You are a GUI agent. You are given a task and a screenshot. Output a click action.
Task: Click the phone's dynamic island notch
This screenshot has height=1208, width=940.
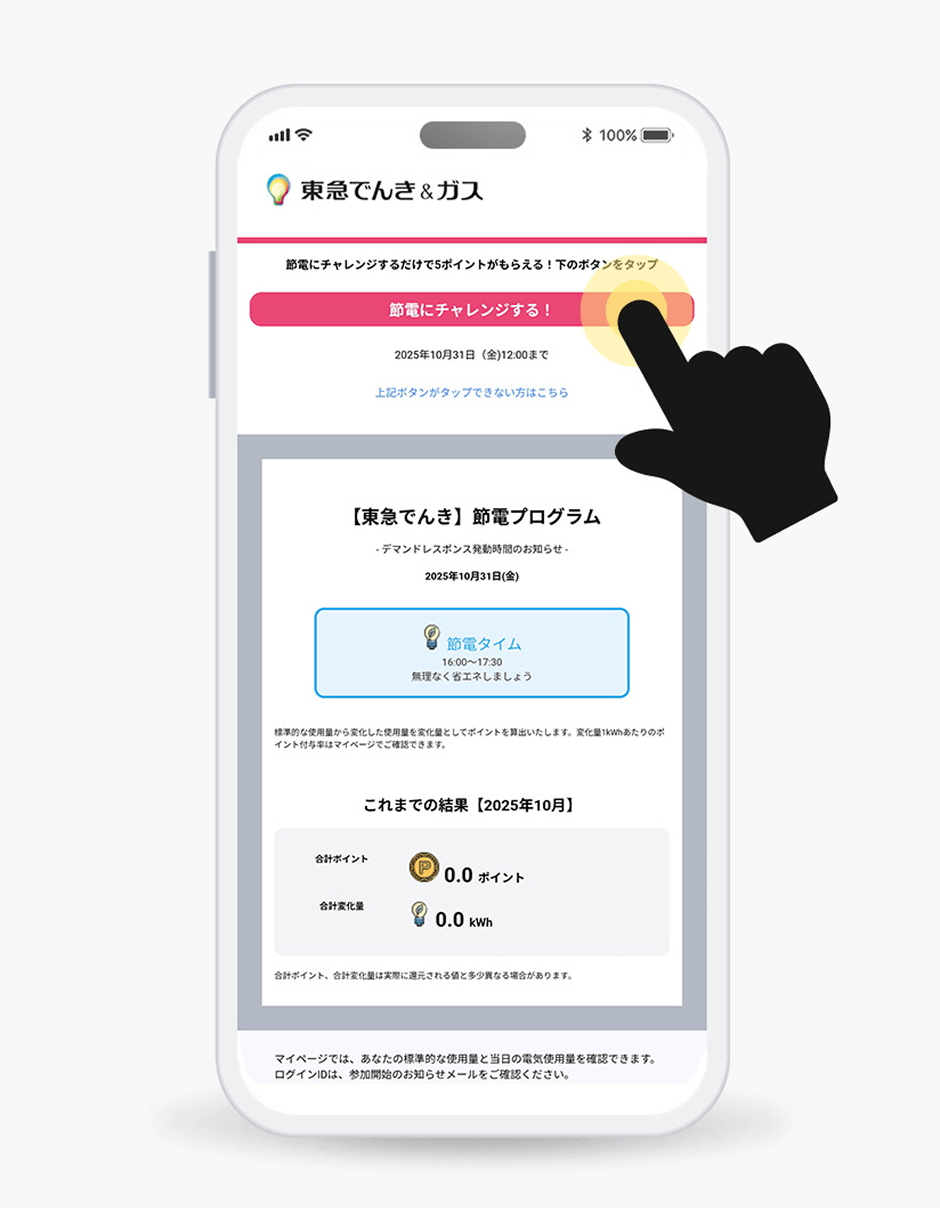point(472,135)
